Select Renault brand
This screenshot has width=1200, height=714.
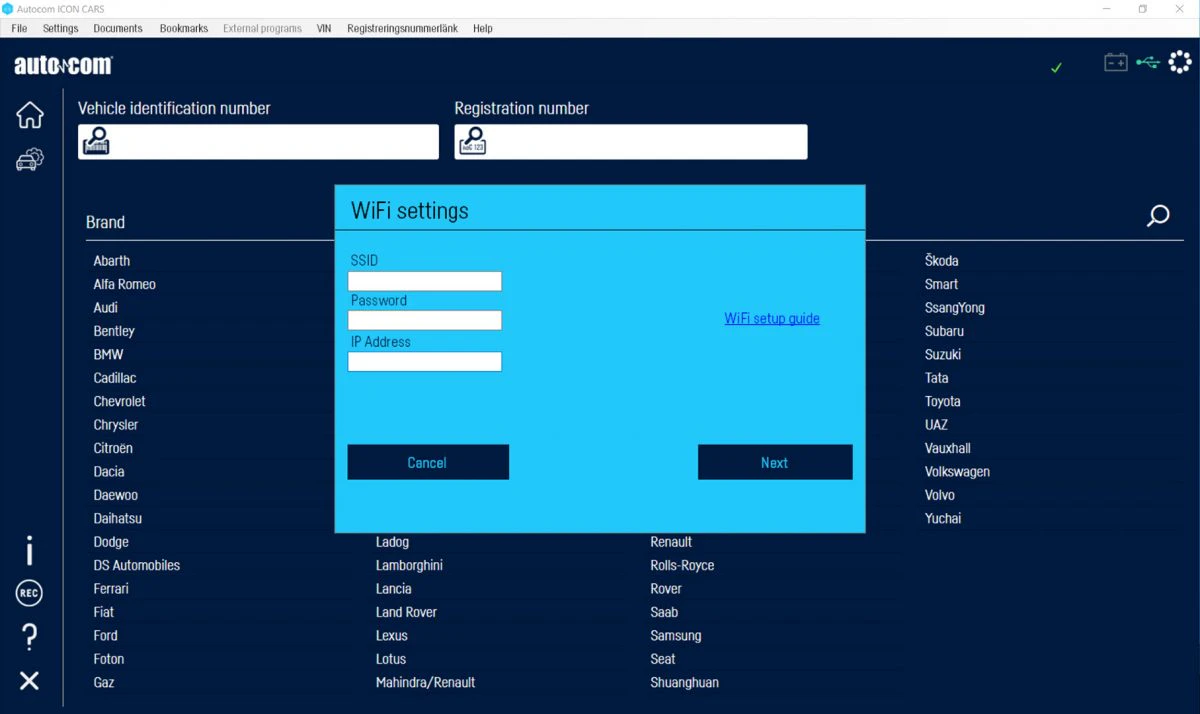coord(671,542)
